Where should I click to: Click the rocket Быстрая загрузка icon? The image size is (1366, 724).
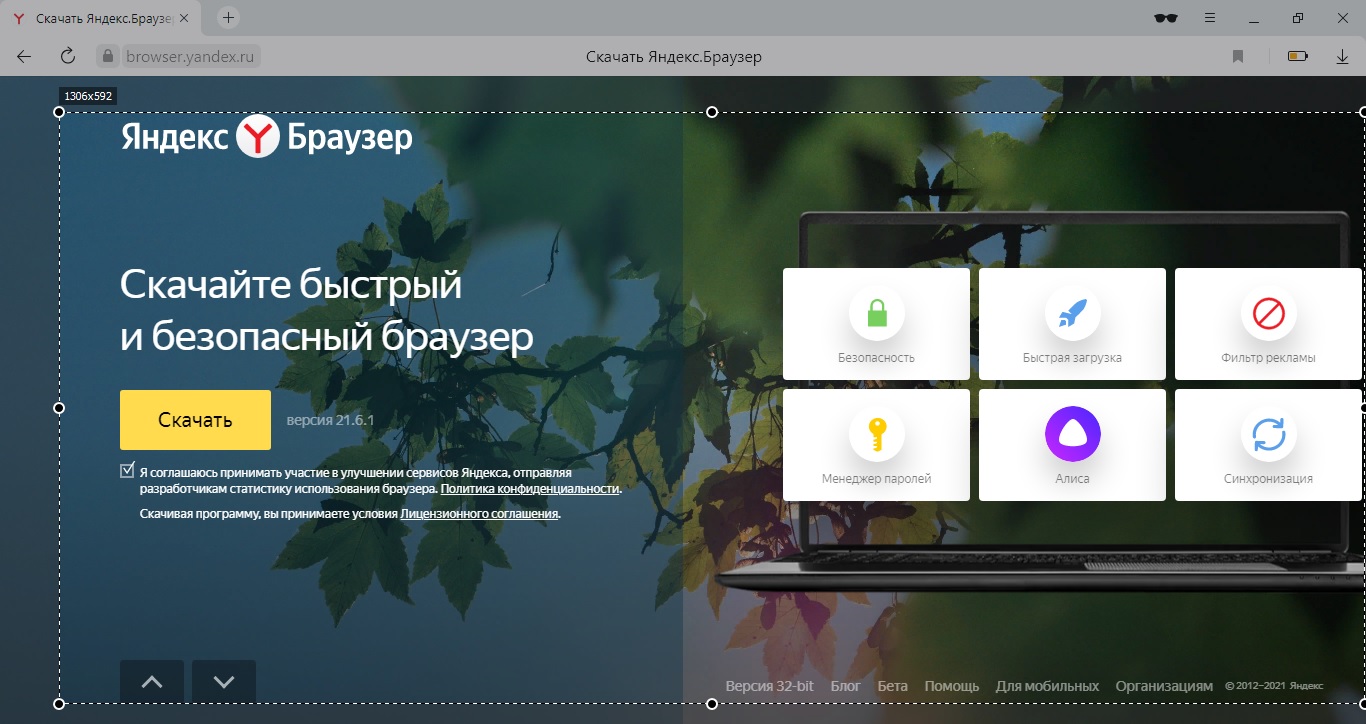point(1072,314)
